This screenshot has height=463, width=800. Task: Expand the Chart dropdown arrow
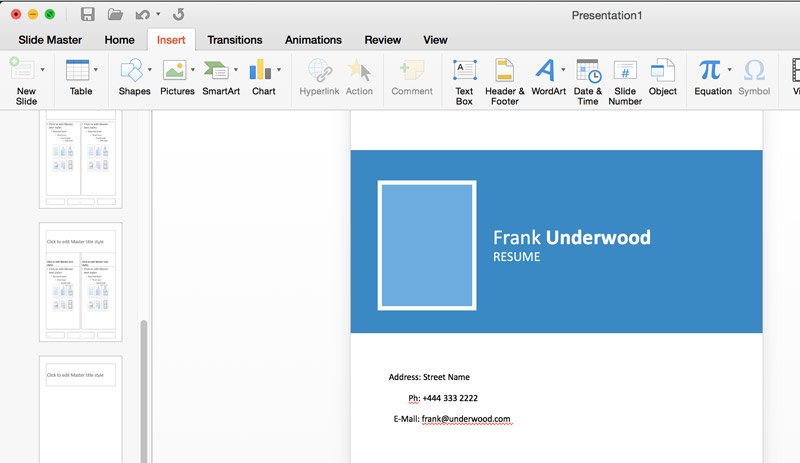[279, 70]
